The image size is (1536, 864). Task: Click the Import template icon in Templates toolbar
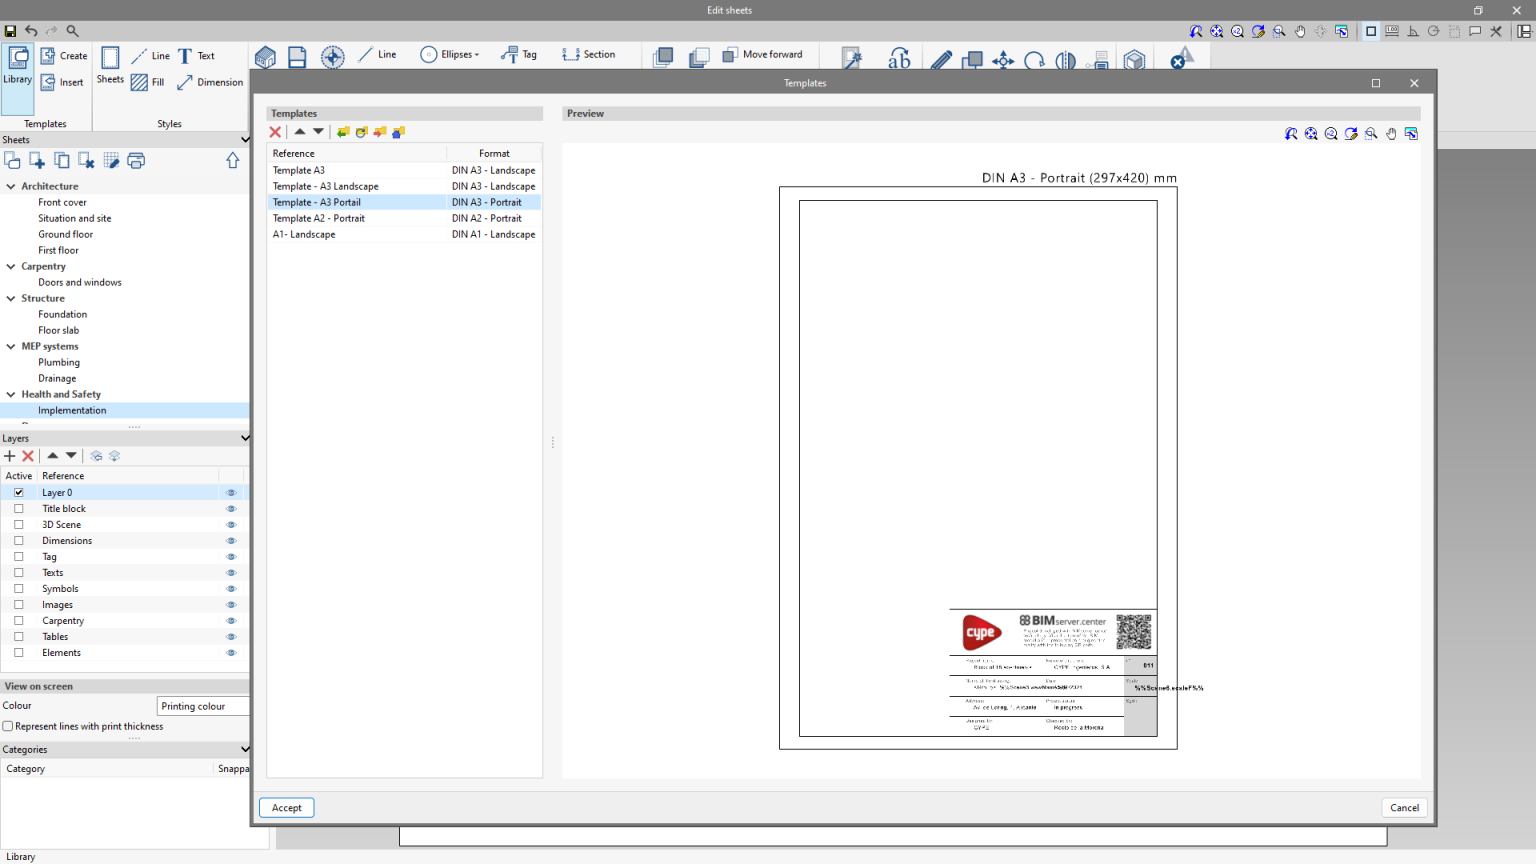(343, 132)
